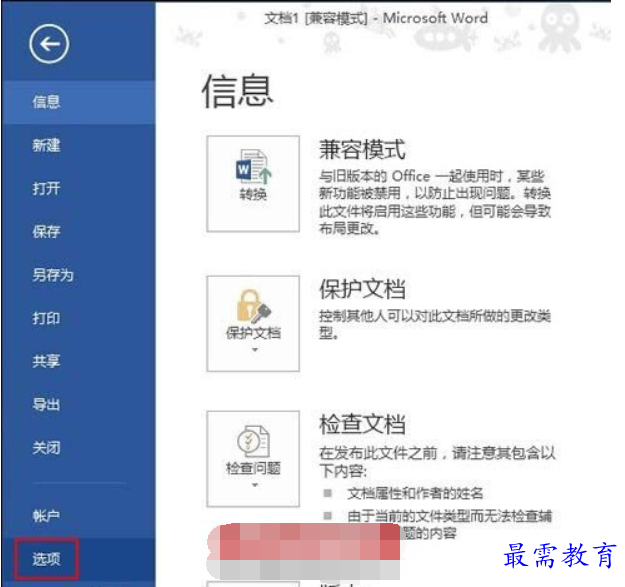The height and width of the screenshot is (587, 625).
Task: Click the 文档属性和作者的姓名 bullet text
Action: point(415,494)
